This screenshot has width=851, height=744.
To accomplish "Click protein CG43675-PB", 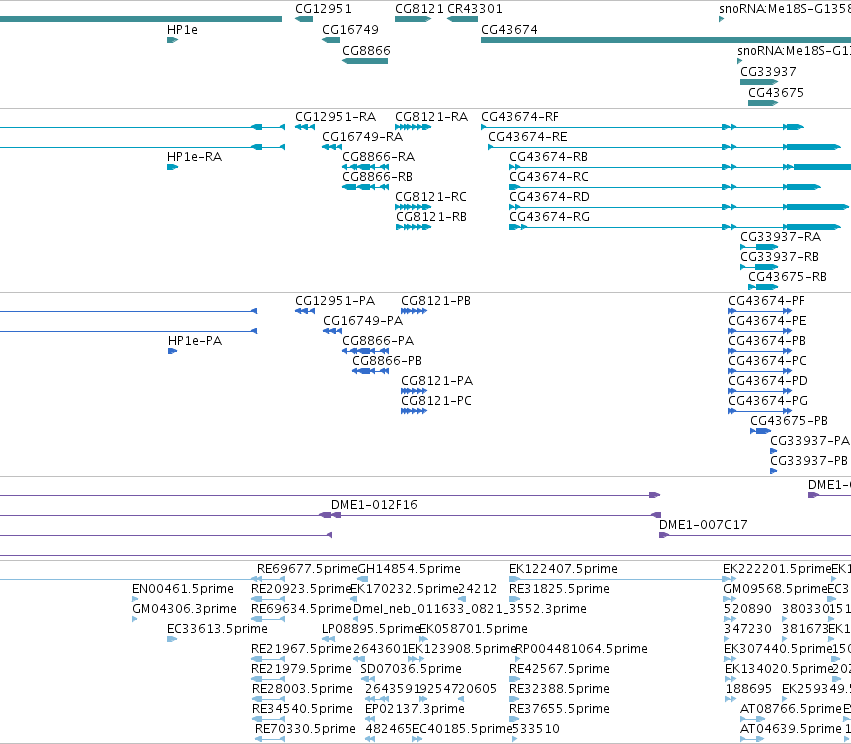I will tap(789, 421).
